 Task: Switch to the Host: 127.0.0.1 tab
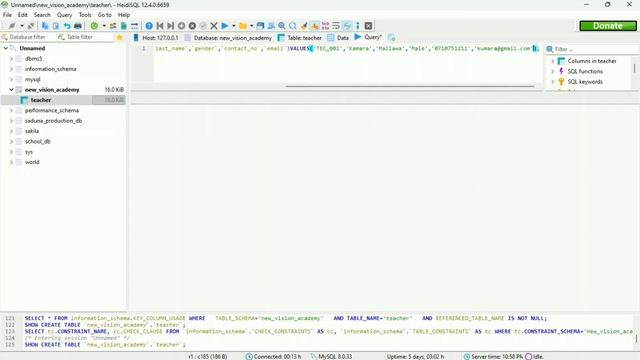point(156,38)
